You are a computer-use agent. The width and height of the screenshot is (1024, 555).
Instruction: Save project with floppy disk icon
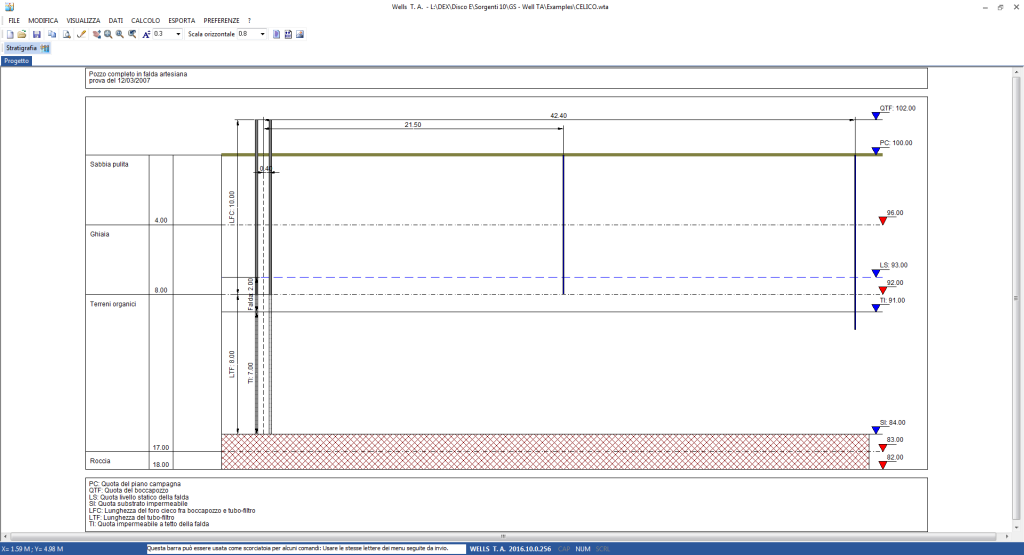click(x=36, y=34)
